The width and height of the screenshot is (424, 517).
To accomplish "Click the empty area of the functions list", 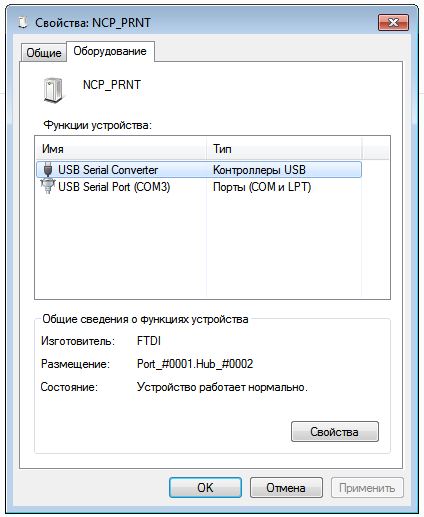I will click(x=212, y=247).
